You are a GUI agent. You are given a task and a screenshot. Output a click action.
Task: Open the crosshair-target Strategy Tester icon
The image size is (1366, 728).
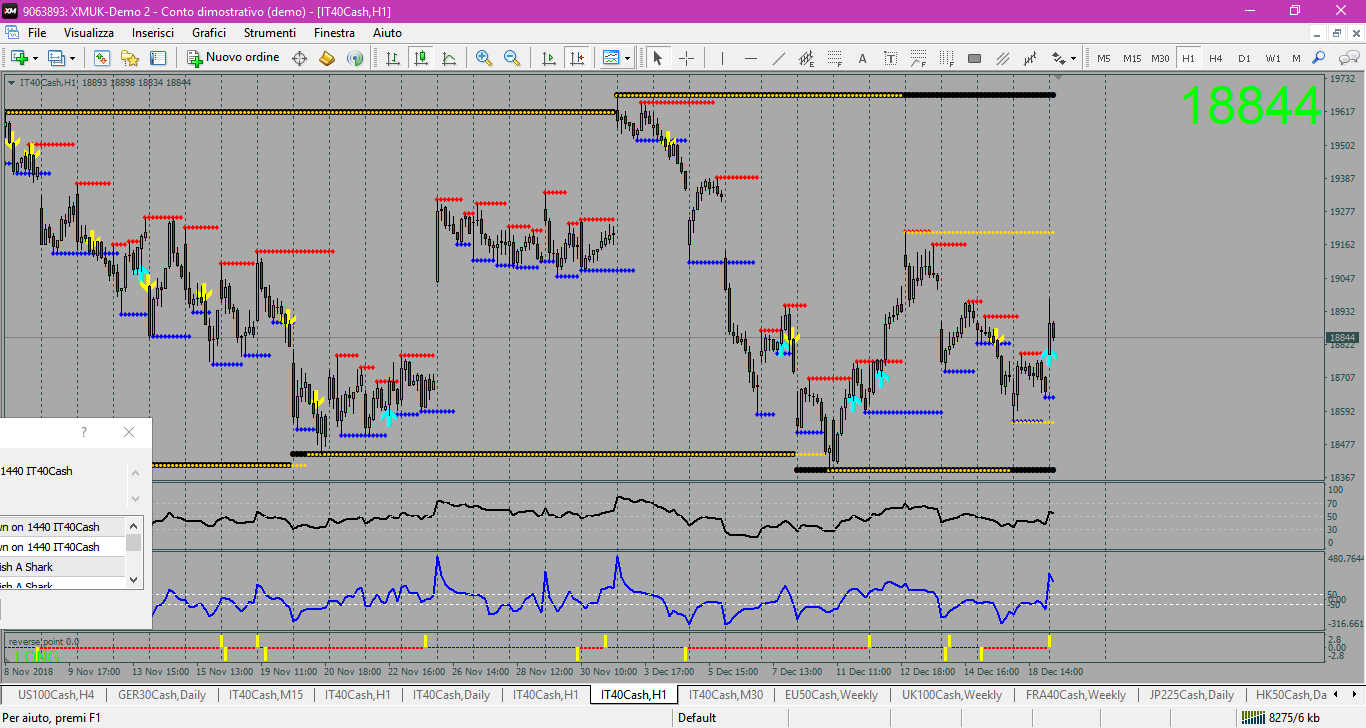pos(299,58)
